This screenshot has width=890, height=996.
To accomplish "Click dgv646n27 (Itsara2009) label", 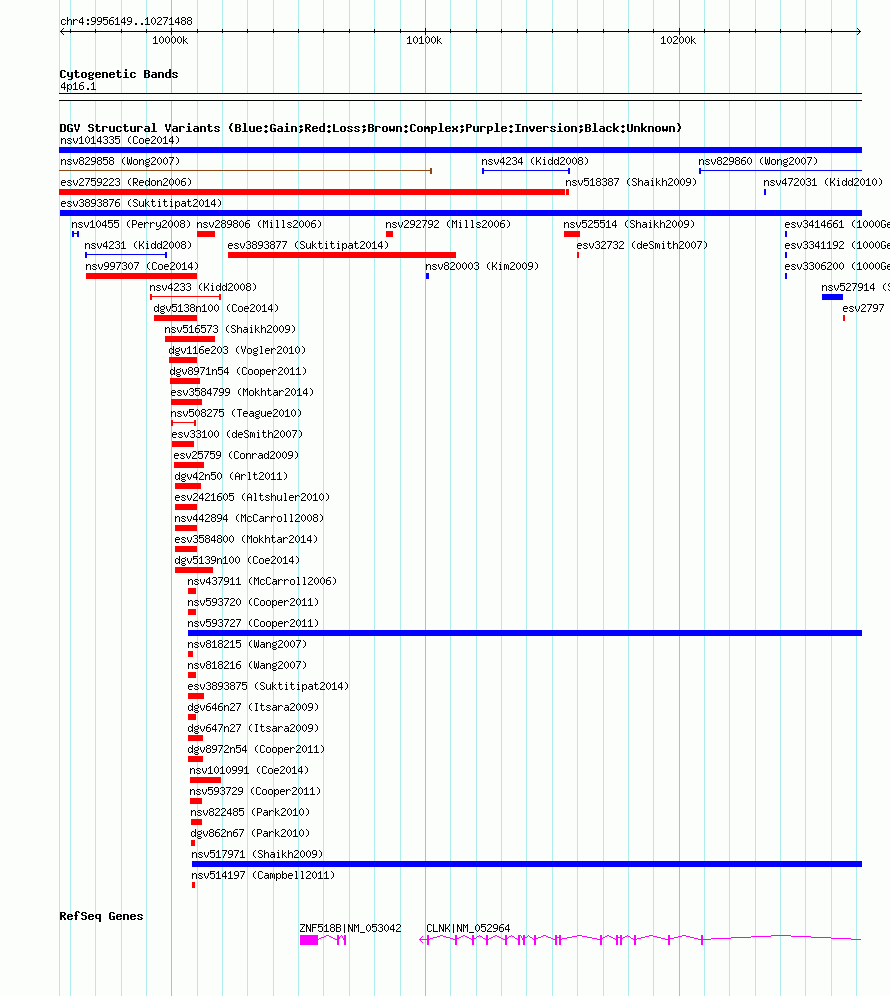I will [253, 707].
